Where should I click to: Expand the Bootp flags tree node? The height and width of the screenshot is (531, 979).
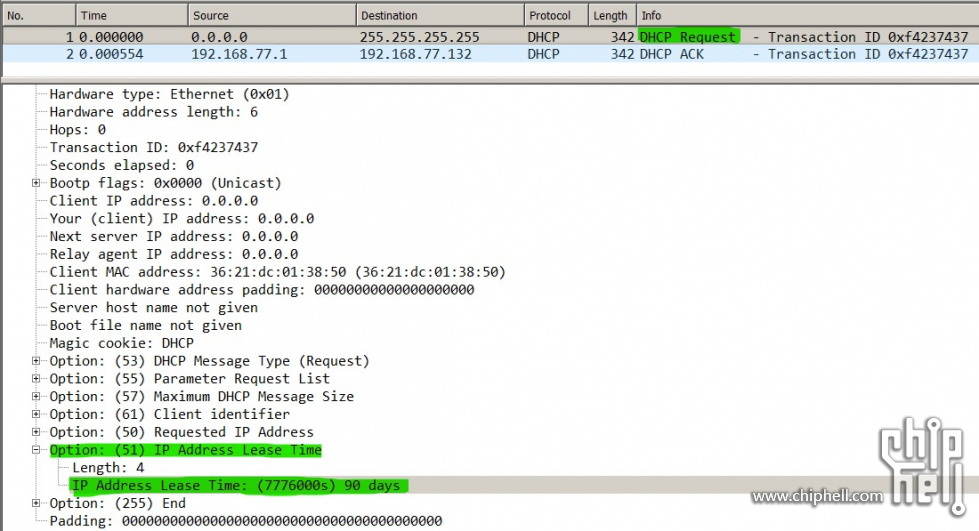point(36,183)
